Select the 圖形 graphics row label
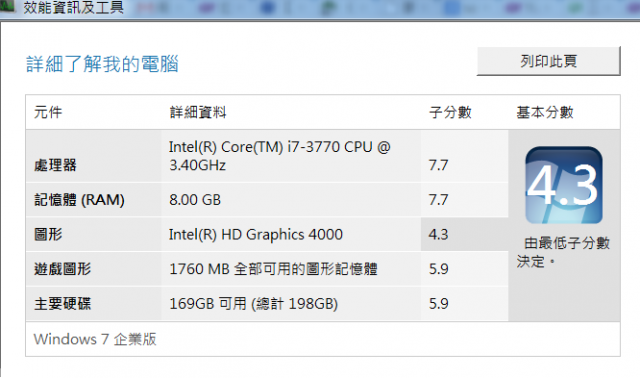 click(48, 234)
